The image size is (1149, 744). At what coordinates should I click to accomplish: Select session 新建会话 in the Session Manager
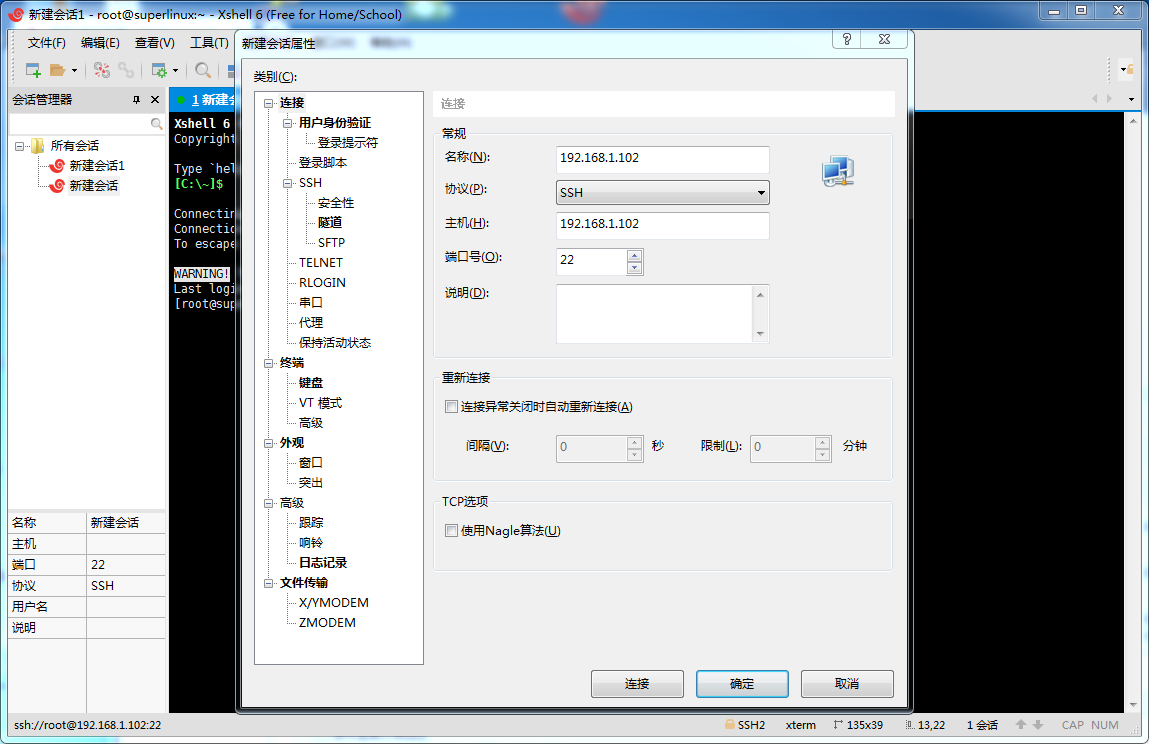pos(94,185)
